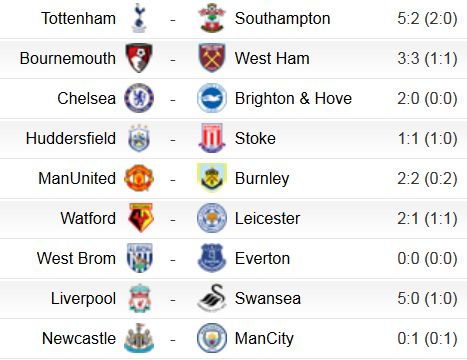
Task: Click the West Ham crest icon
Action: click(212, 58)
